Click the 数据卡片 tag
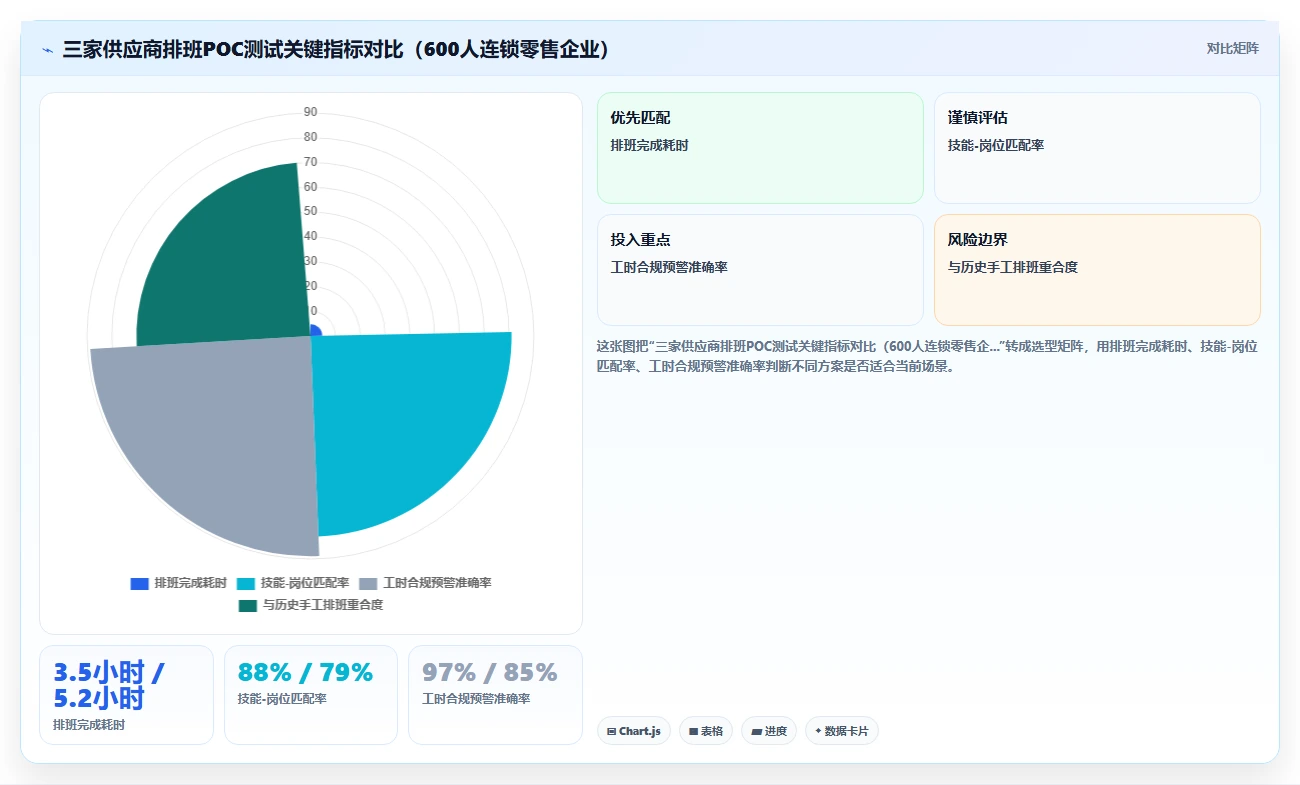The height and width of the screenshot is (785, 1300). [842, 731]
